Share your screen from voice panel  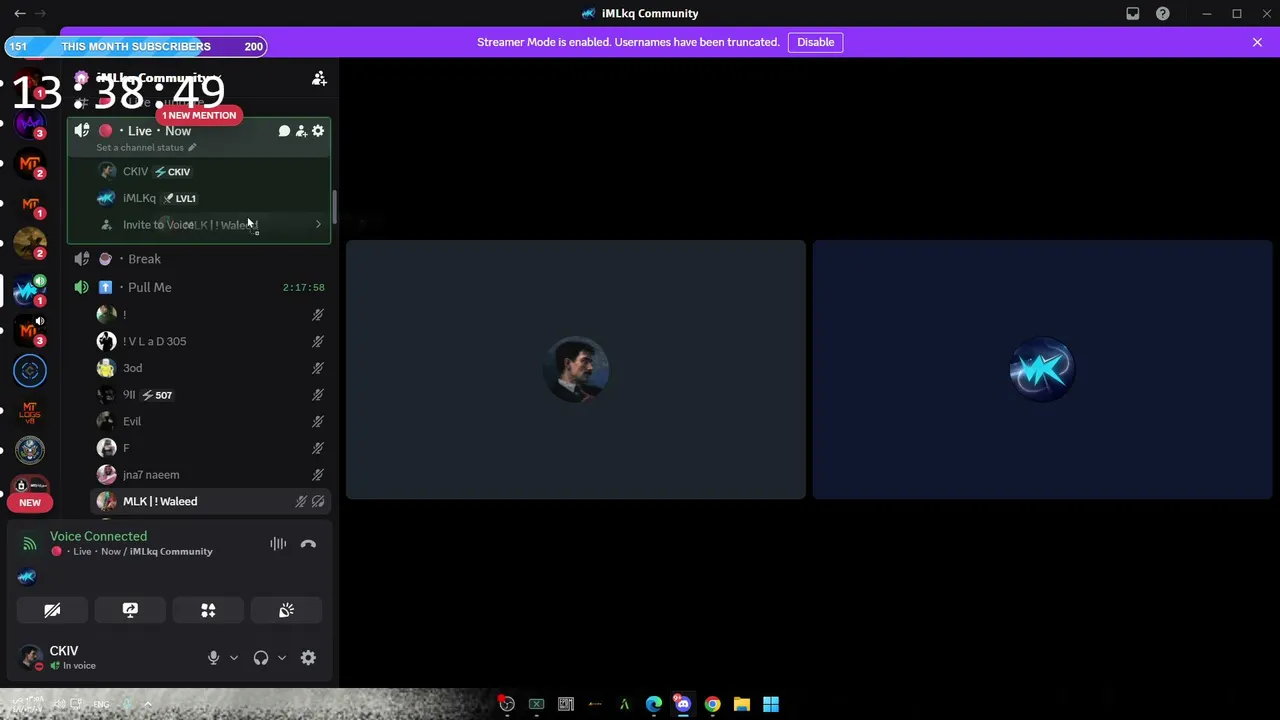130,610
